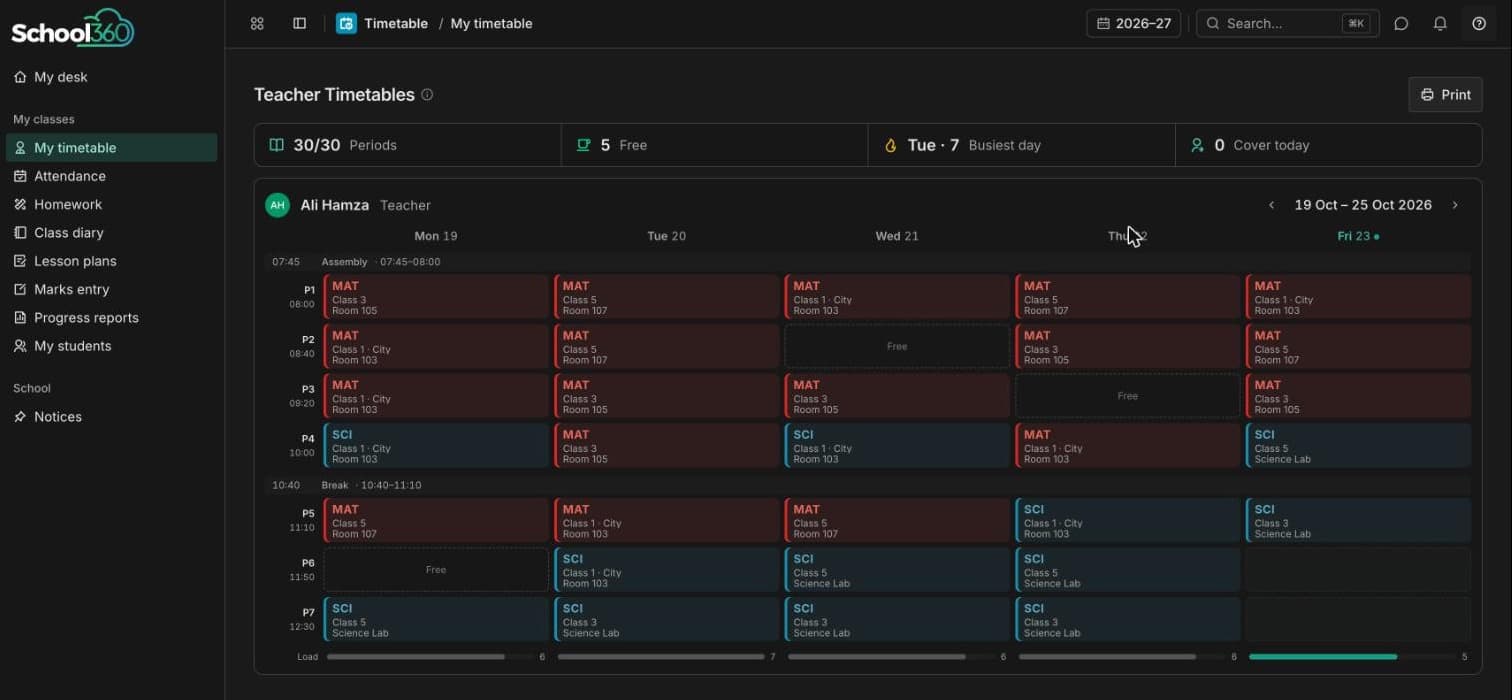Open Monday P1 MAT Class 3 lesson
This screenshot has height=700, width=1512.
436,297
